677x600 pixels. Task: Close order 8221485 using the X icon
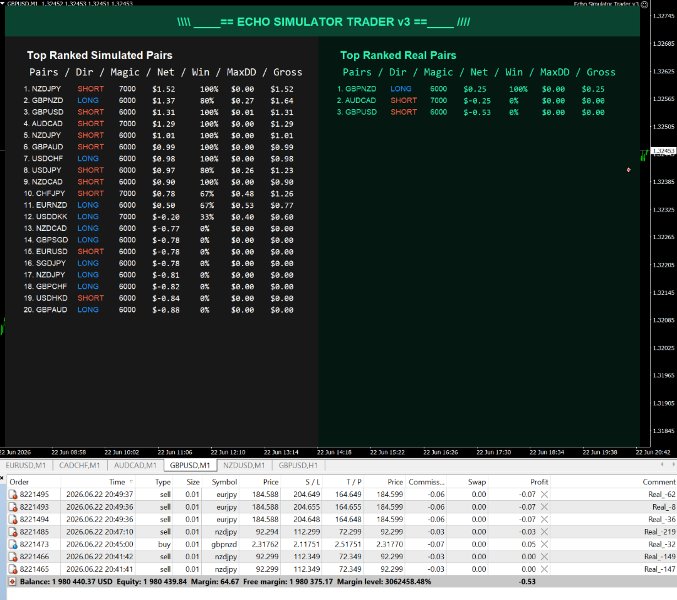(x=544, y=532)
